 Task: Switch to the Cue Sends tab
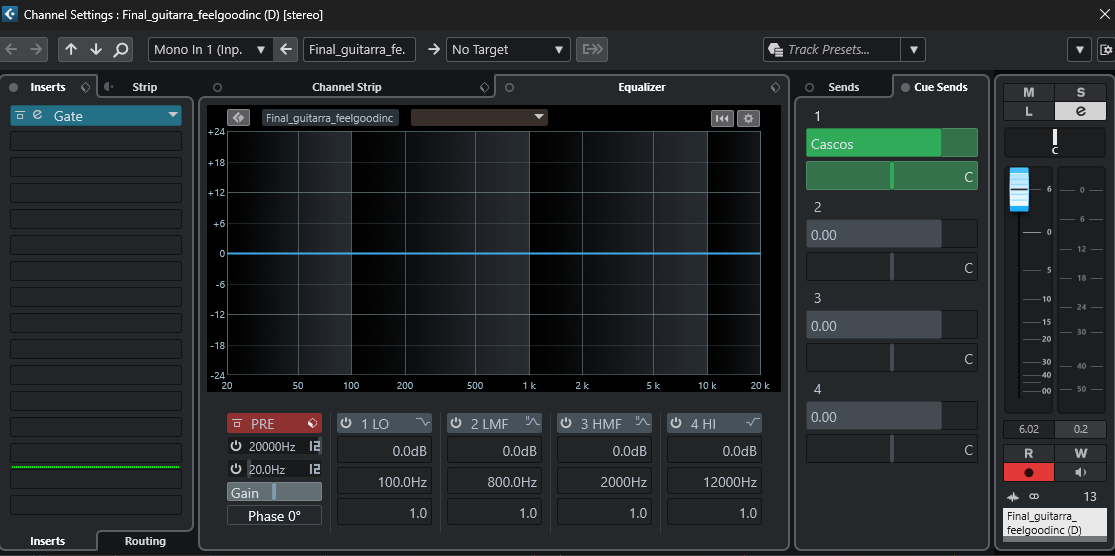click(940, 87)
